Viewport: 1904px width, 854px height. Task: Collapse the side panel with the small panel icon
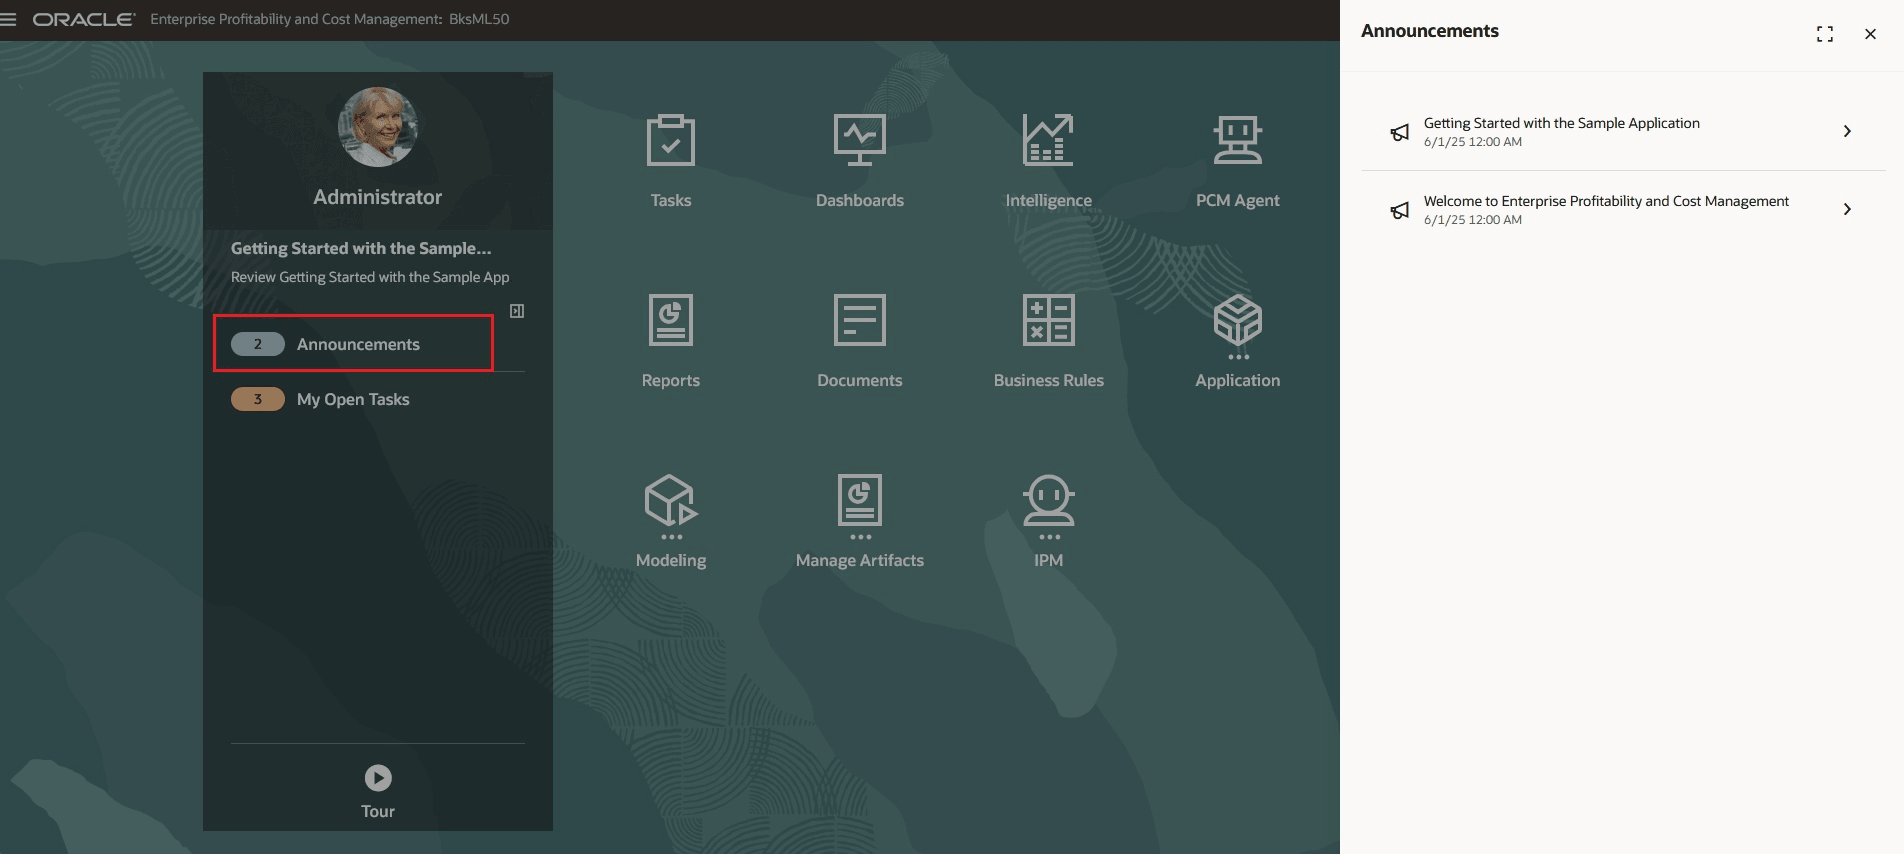pyautogui.click(x=517, y=311)
